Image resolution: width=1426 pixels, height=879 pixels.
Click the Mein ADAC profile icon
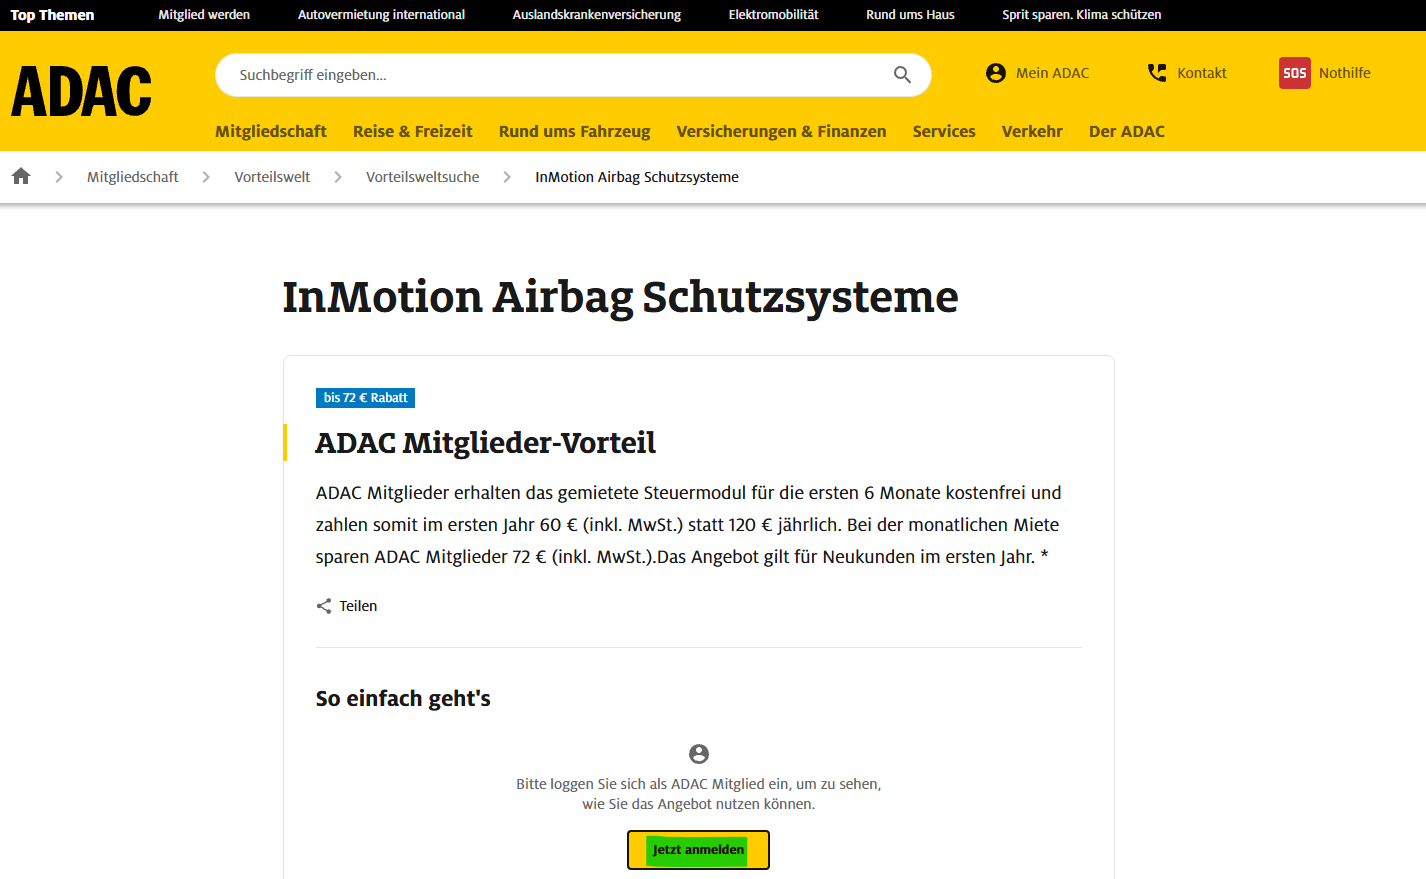coord(995,73)
